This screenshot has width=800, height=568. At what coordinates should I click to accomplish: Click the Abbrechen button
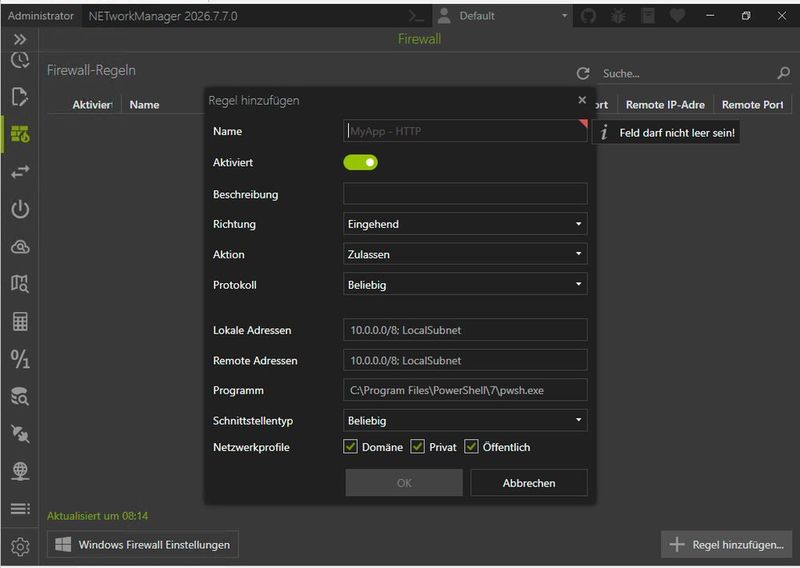click(x=529, y=483)
